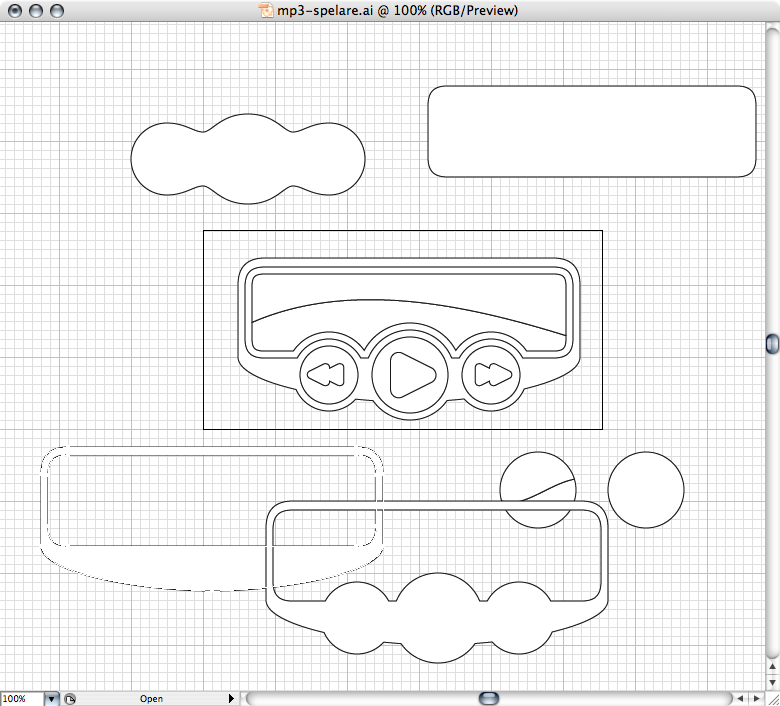Select the rewind double-arrow icon shape
Viewport: 780px width, 706px height.
(327, 375)
